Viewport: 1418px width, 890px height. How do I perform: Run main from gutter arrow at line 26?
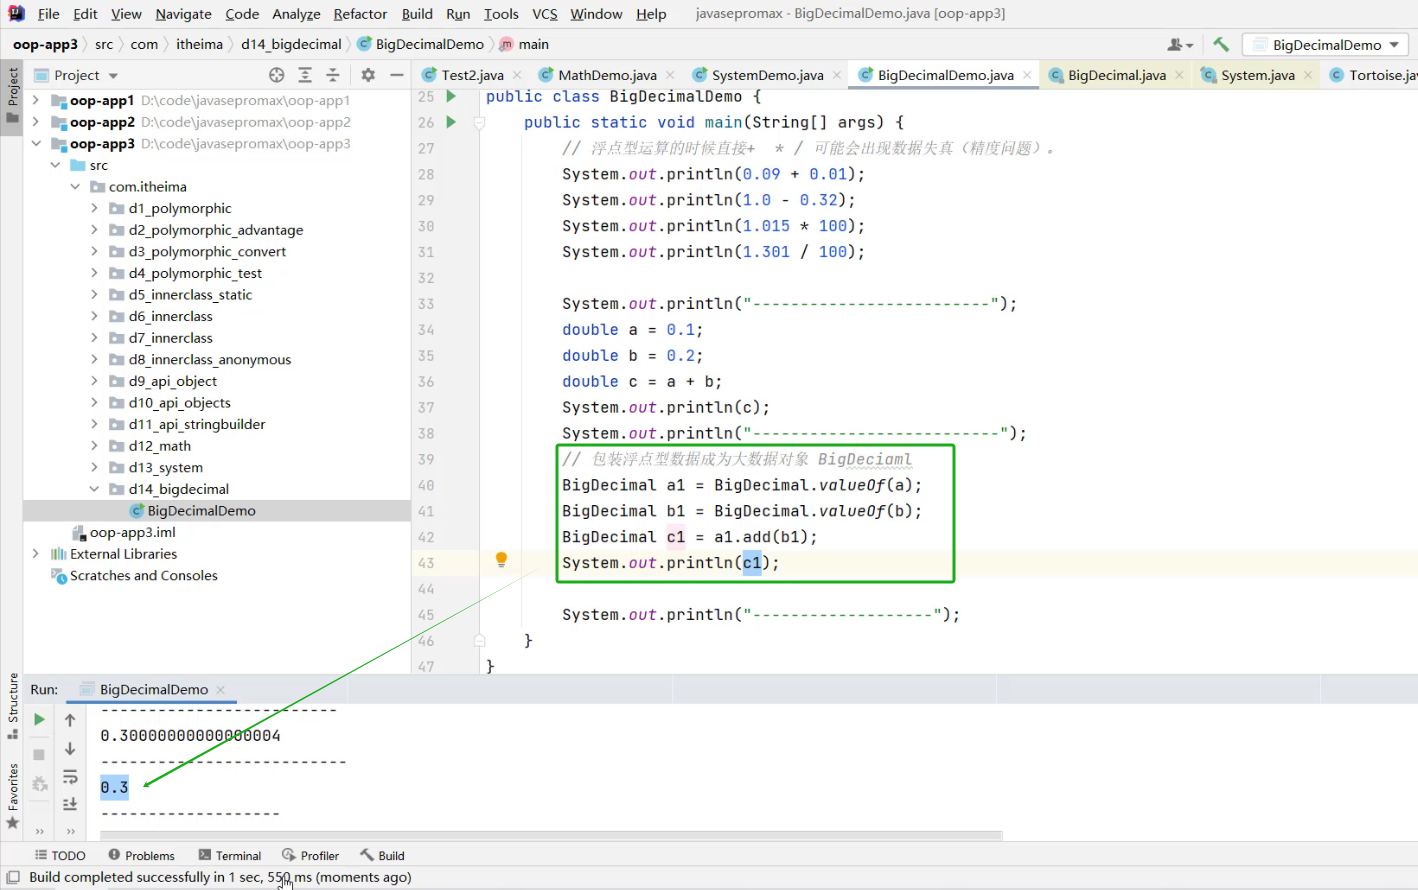(451, 122)
